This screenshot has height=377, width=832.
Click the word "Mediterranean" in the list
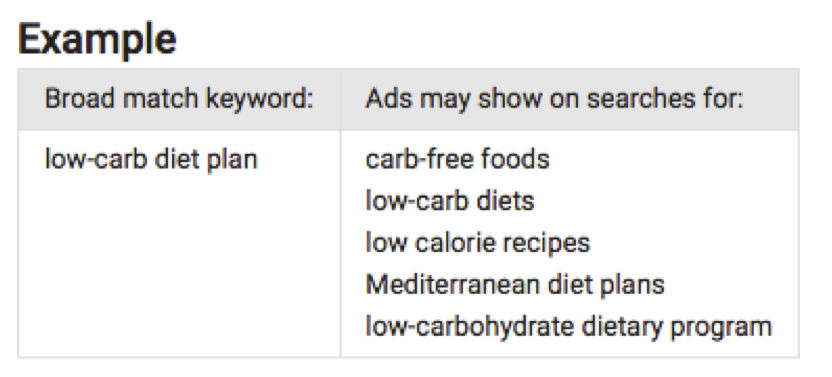454,285
